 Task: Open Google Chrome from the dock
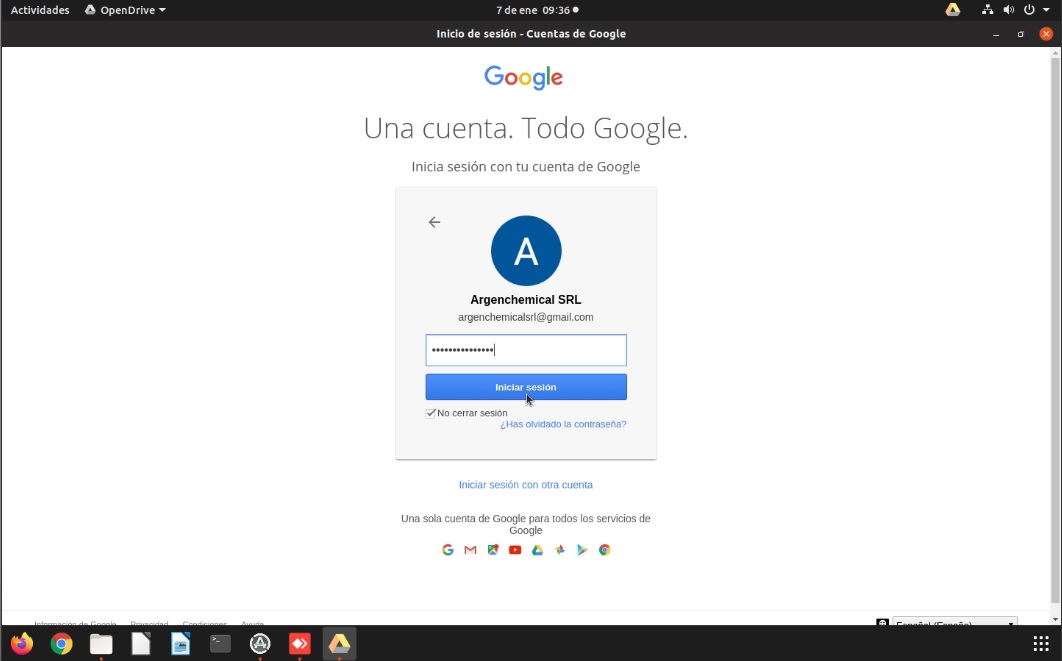coord(61,643)
